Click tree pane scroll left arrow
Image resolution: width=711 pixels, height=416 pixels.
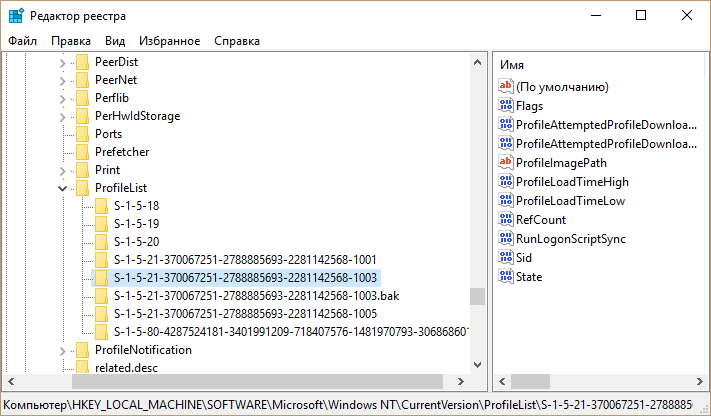click(x=11, y=382)
